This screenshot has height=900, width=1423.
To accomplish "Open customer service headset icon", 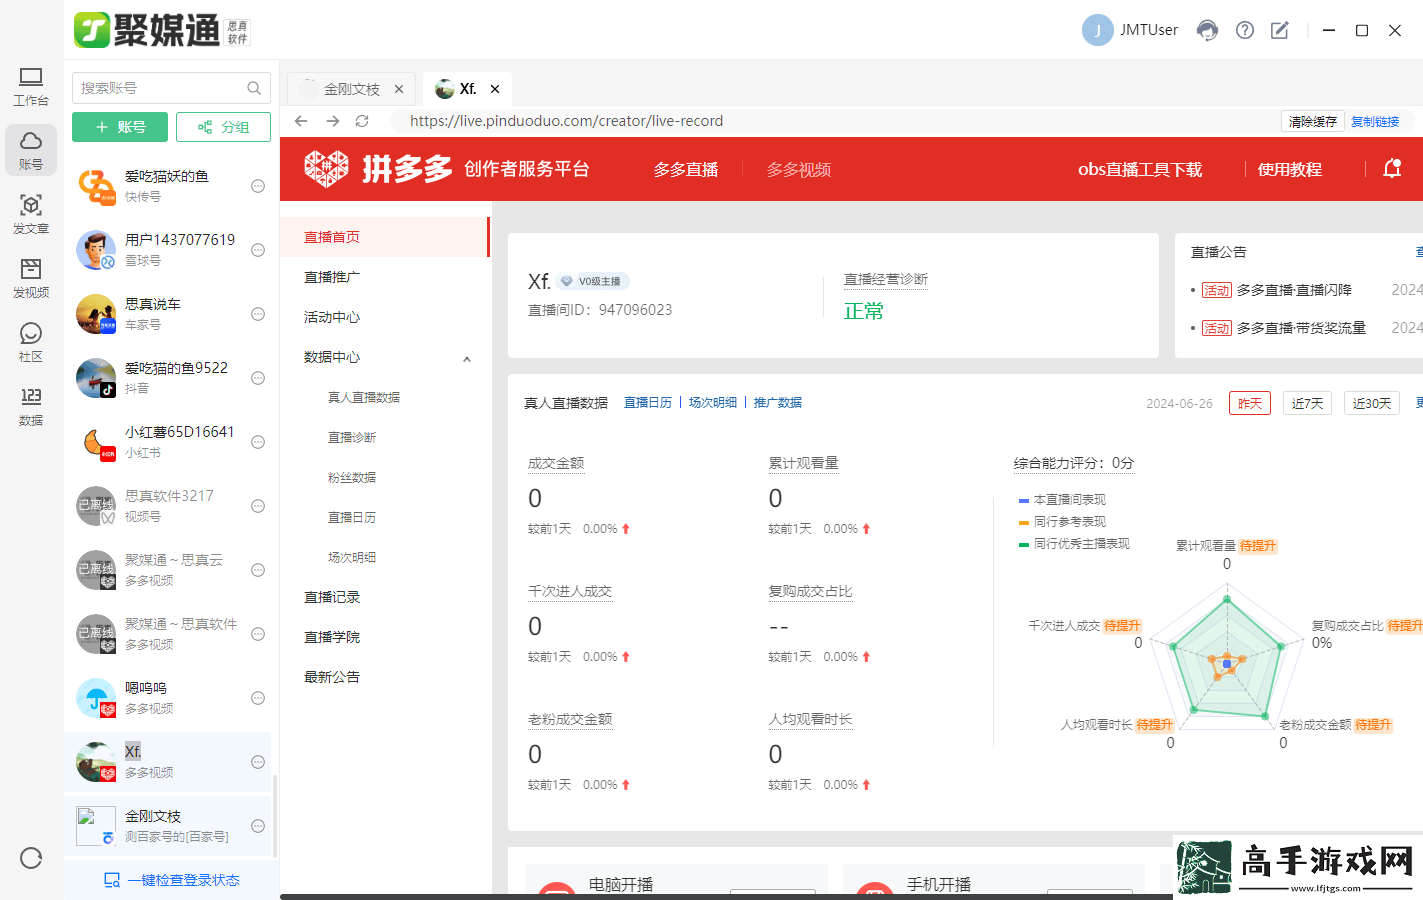I will coord(1208,30).
